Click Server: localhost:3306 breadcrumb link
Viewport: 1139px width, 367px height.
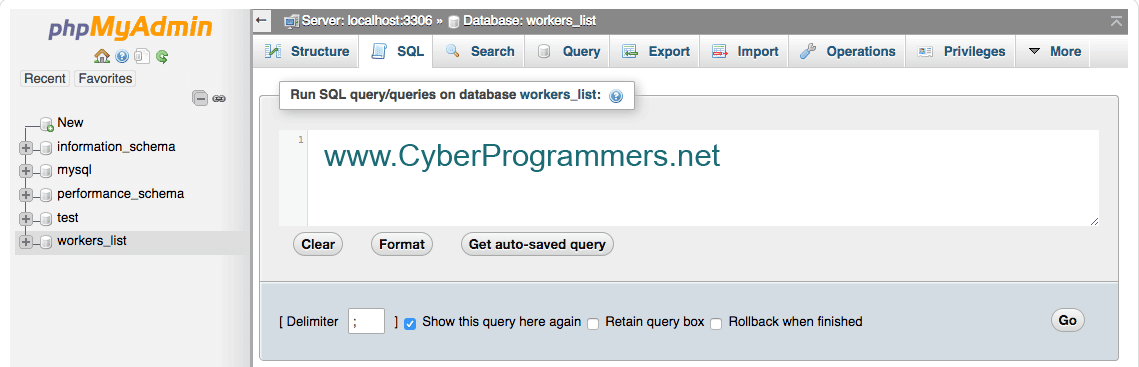click(368, 21)
